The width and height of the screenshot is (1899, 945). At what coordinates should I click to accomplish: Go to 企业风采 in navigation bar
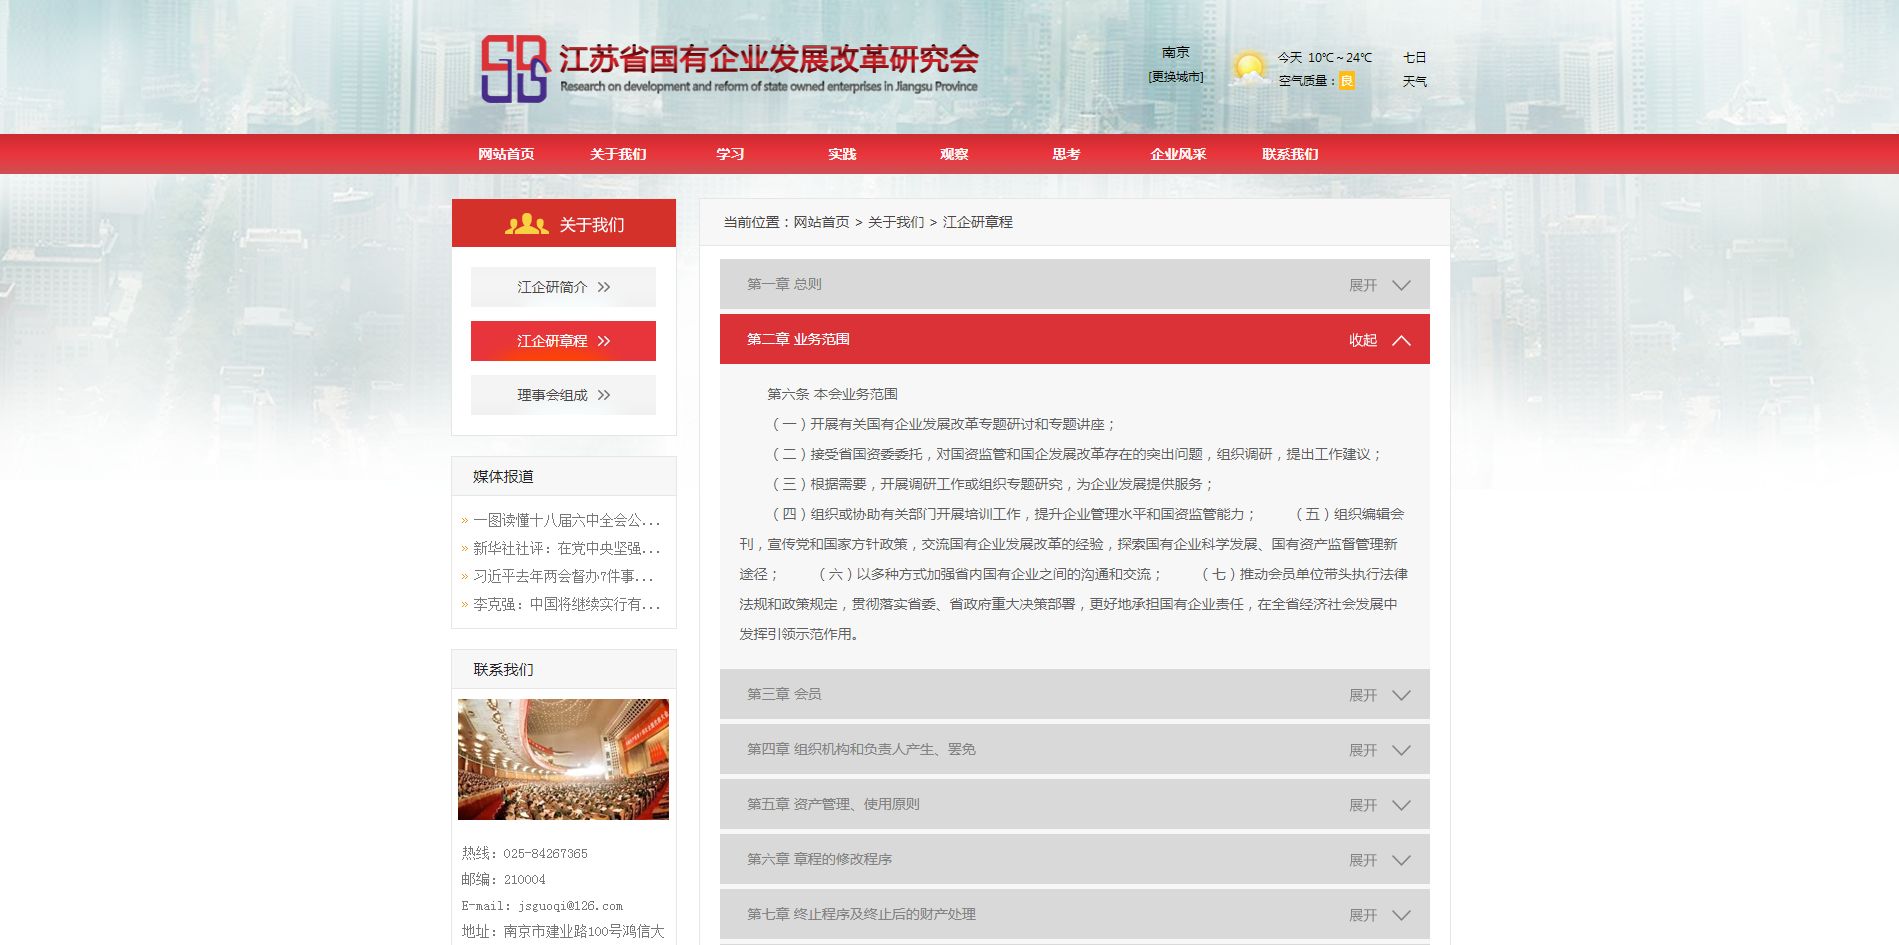(1178, 154)
